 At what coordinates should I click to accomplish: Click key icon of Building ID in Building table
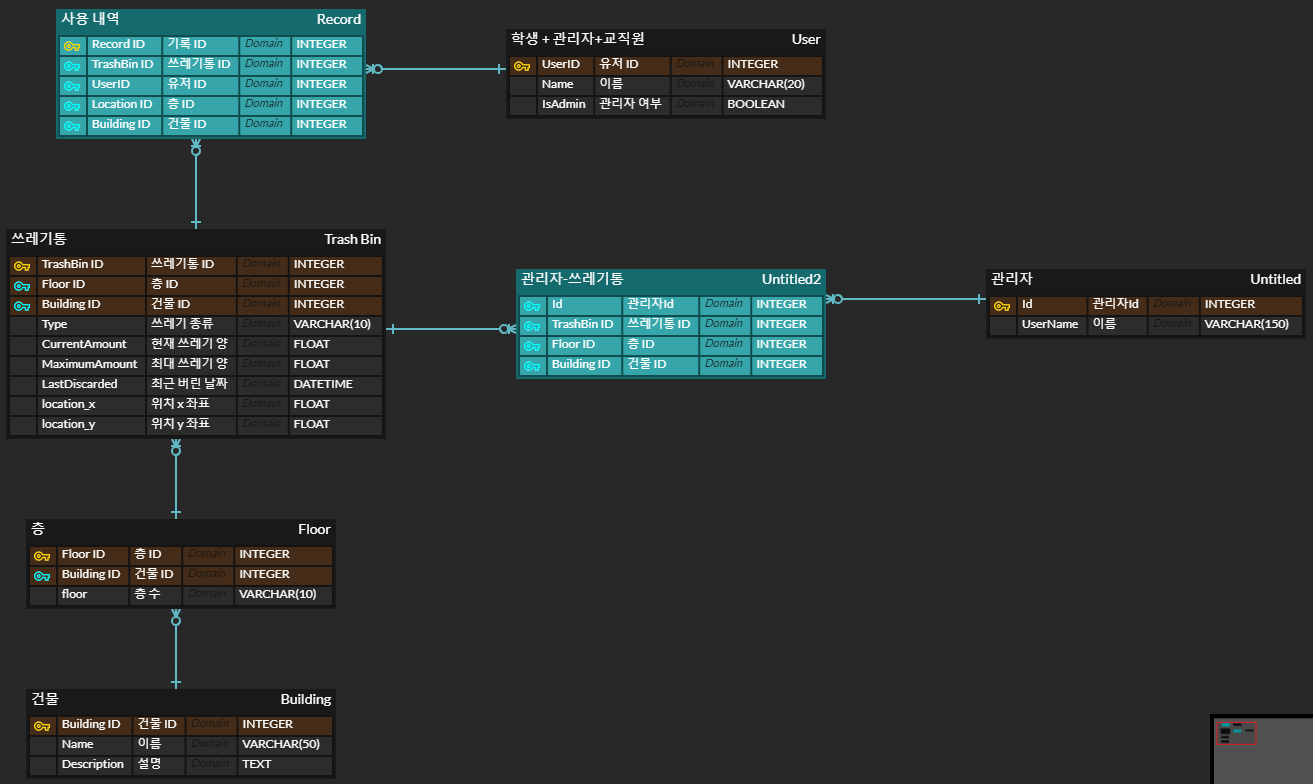coord(42,726)
